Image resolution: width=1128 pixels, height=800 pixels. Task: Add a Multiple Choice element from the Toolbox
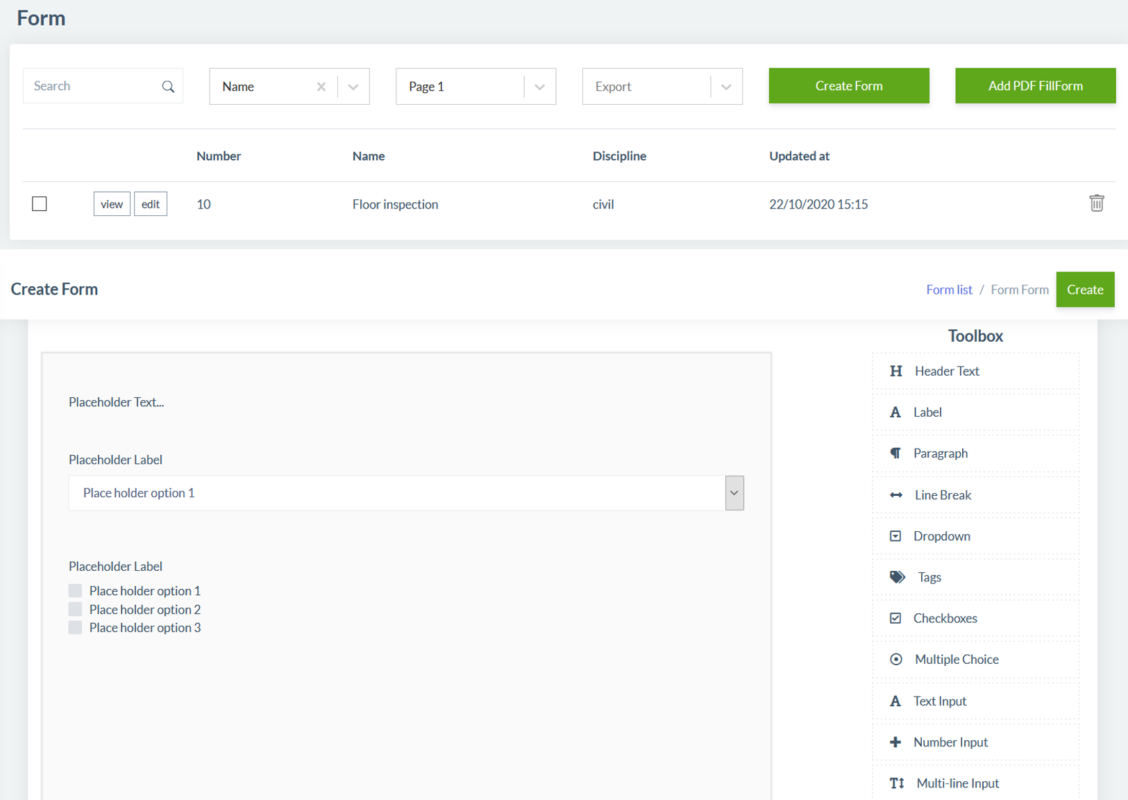click(955, 658)
